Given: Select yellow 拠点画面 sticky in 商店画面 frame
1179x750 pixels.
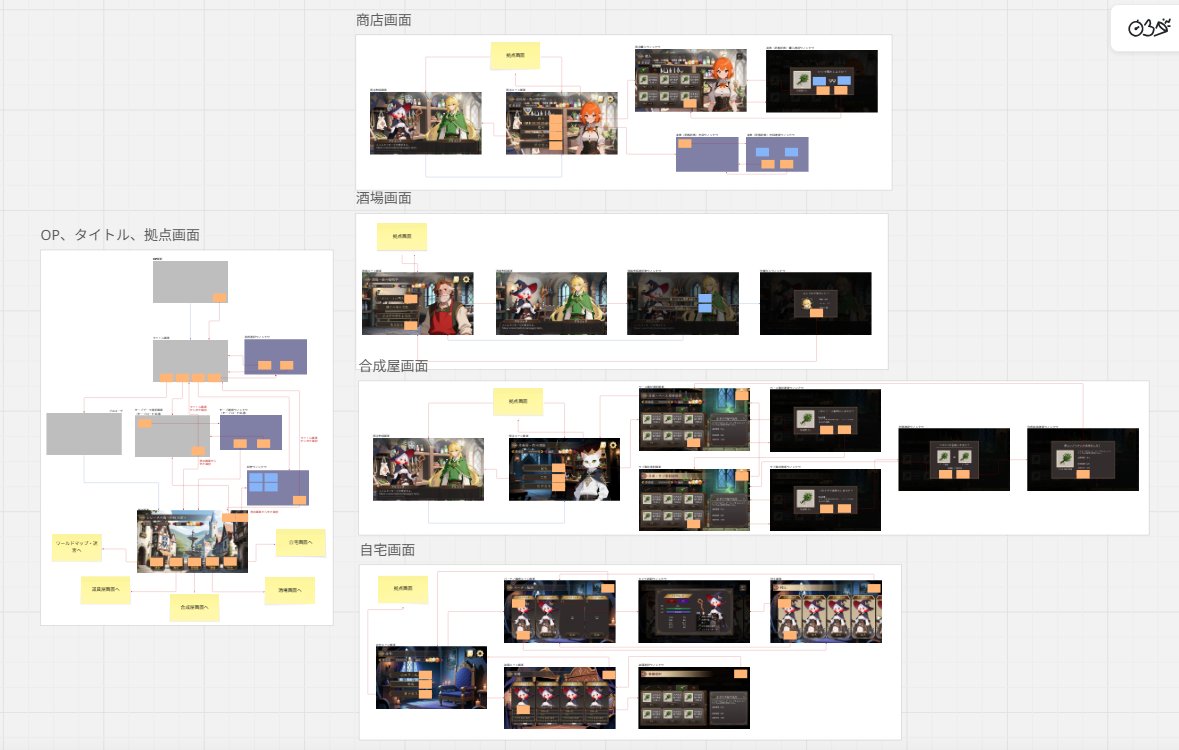Looking at the screenshot, I should click(515, 56).
